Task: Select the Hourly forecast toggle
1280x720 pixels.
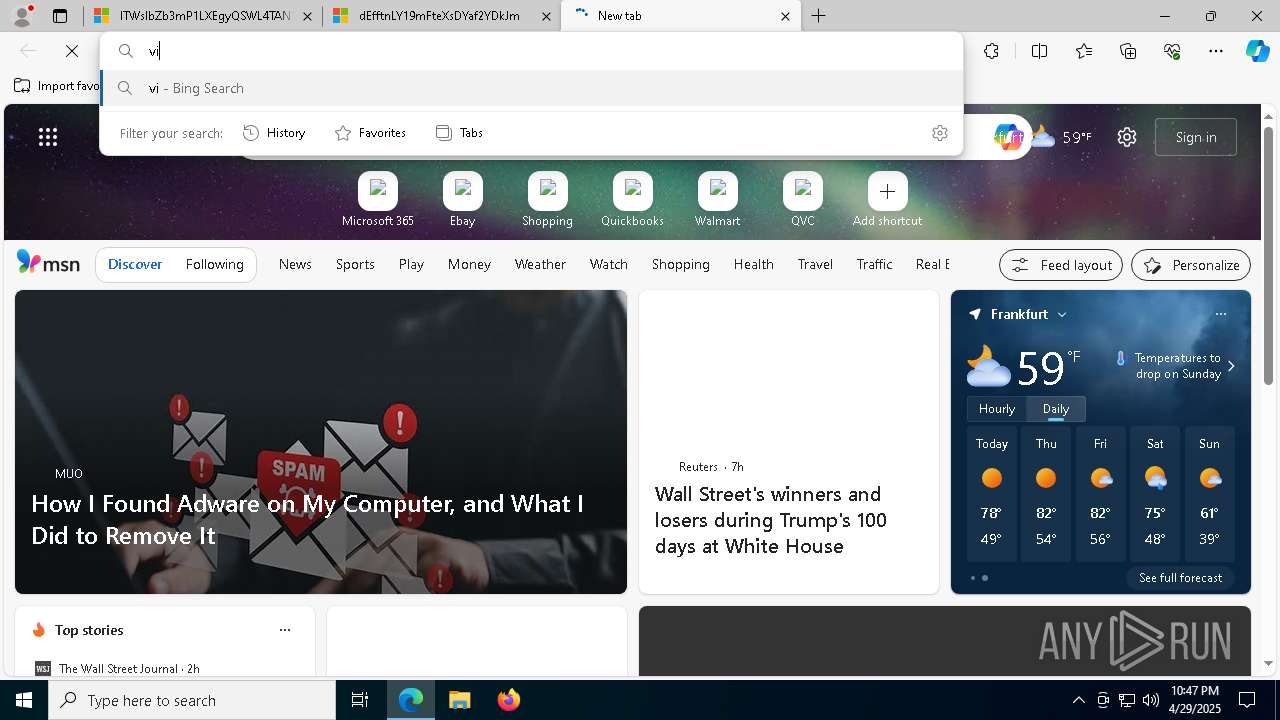Action: (x=997, y=409)
